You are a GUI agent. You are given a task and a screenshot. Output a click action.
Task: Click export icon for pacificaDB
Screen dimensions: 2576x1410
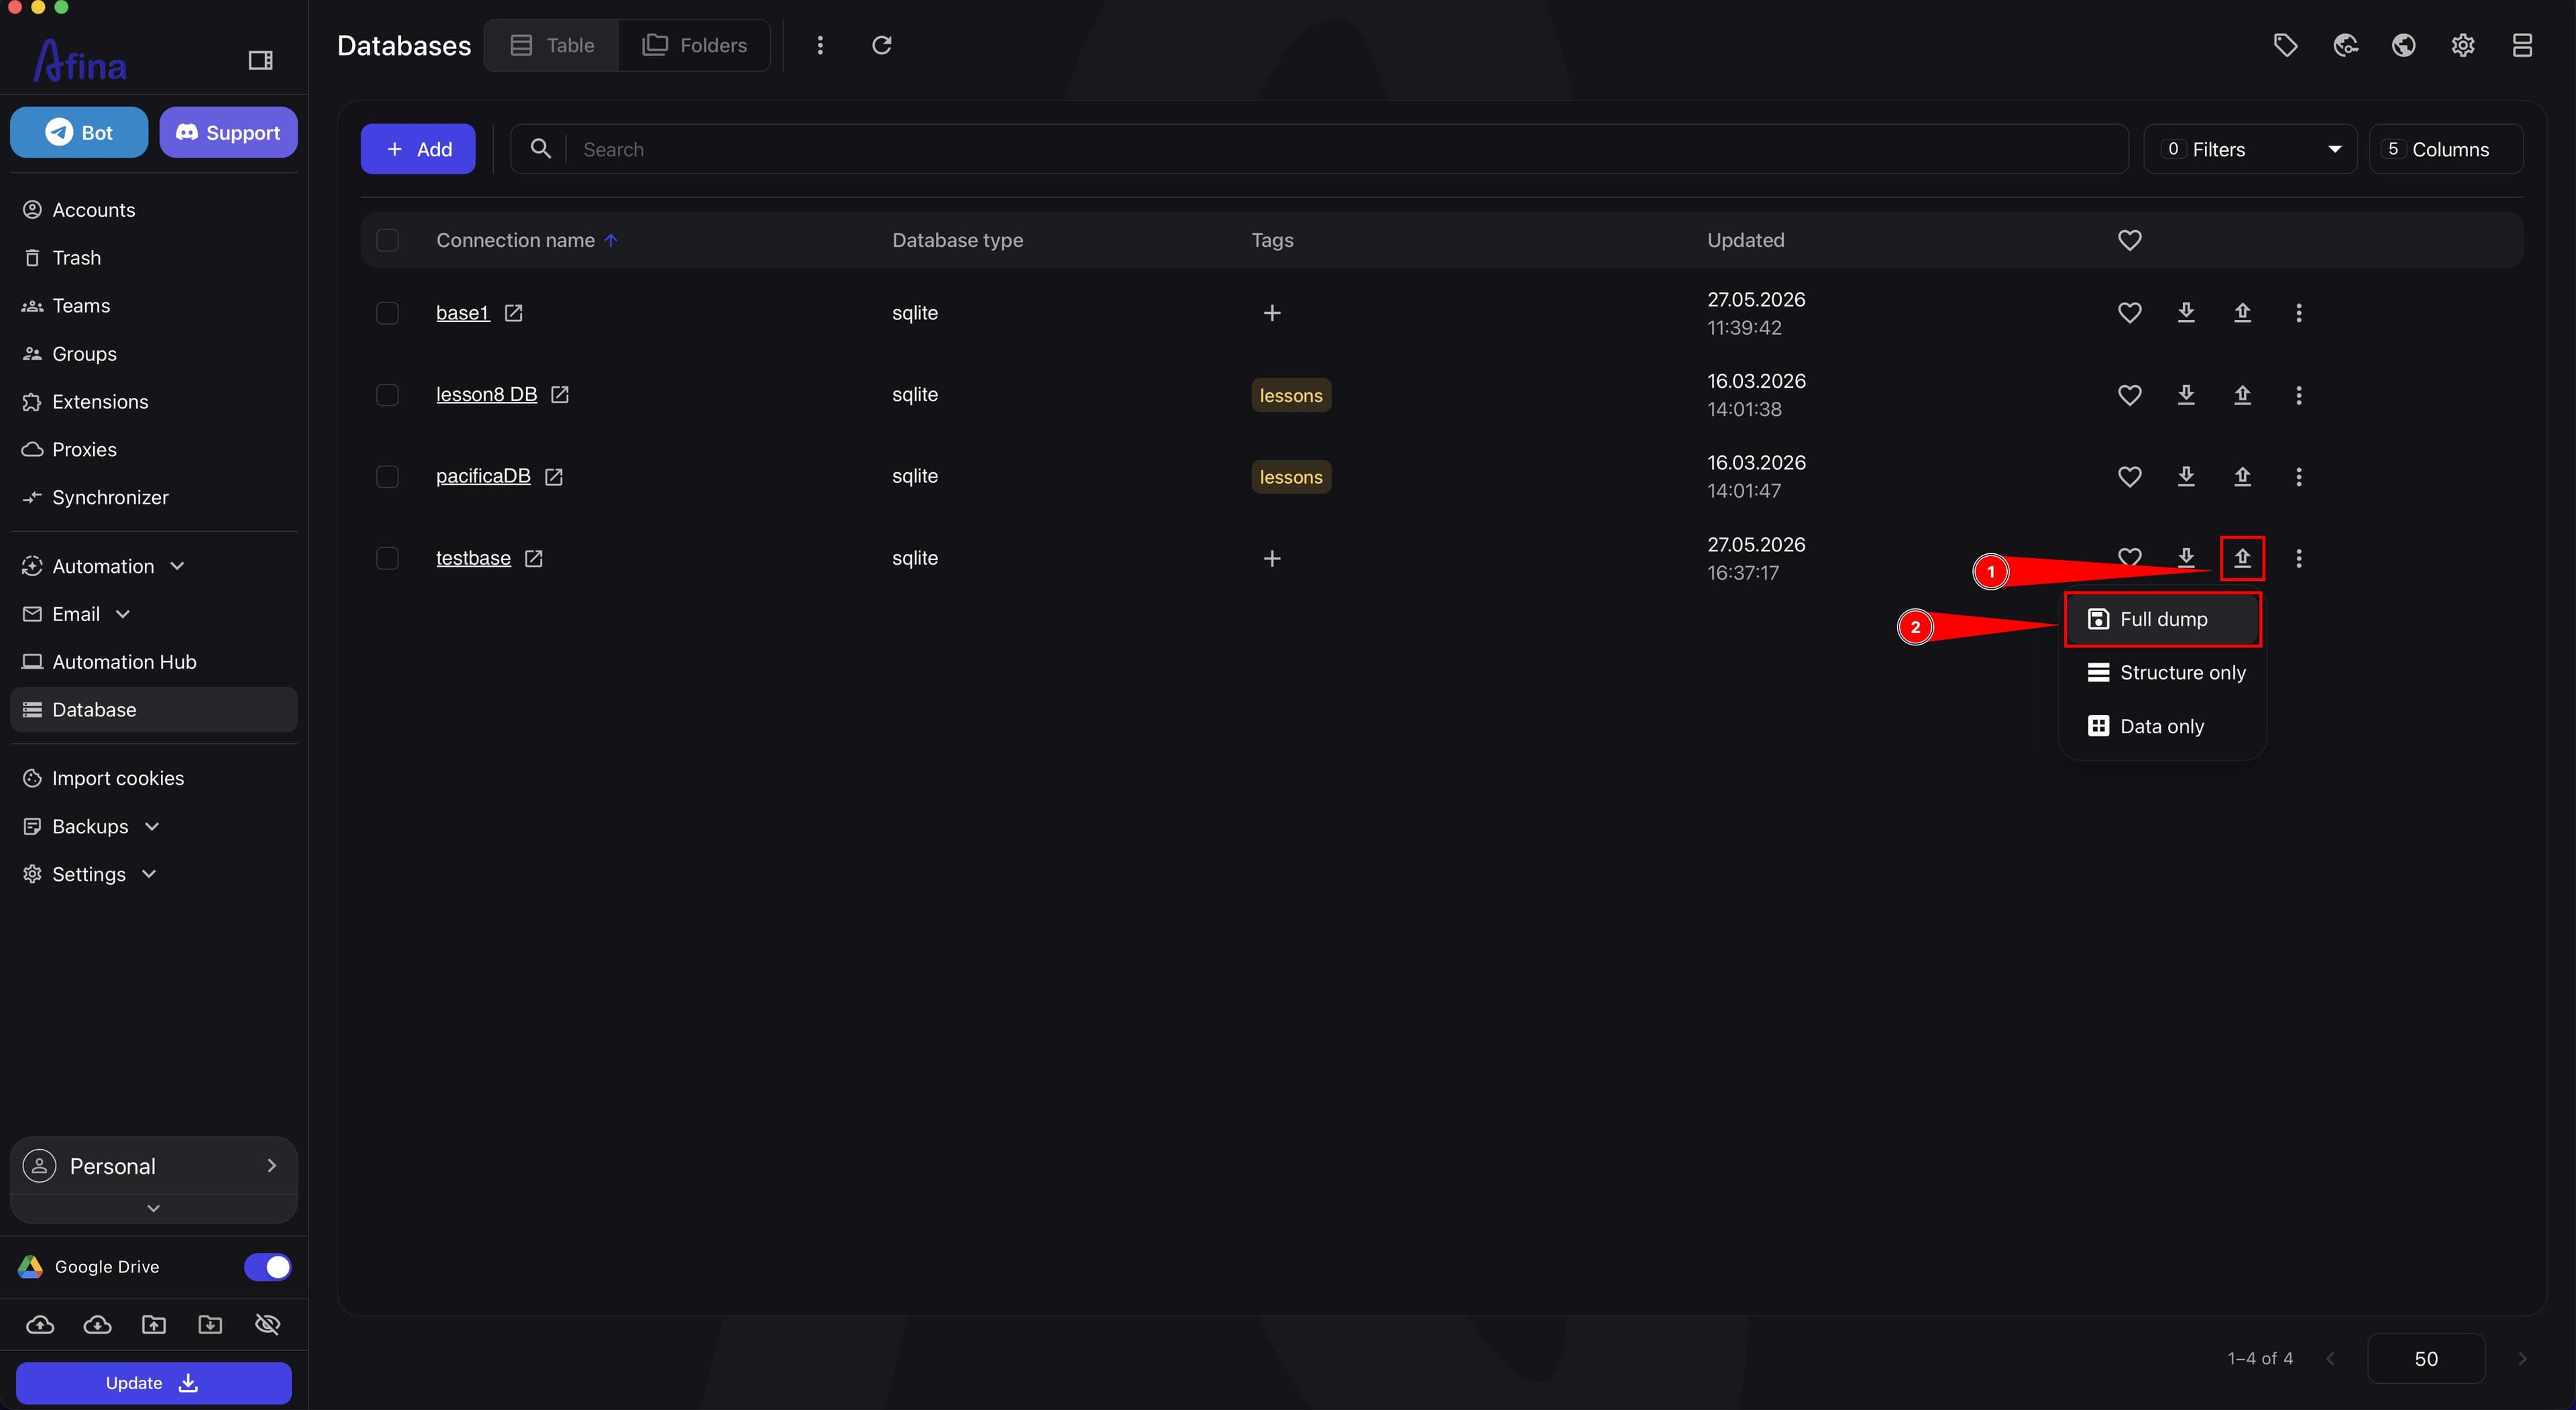[2242, 477]
